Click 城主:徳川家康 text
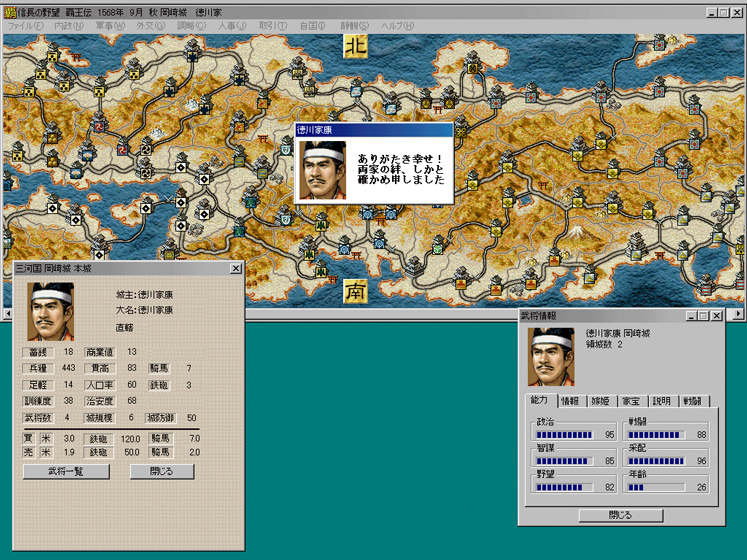Screen dimensions: 747x560 144,295
